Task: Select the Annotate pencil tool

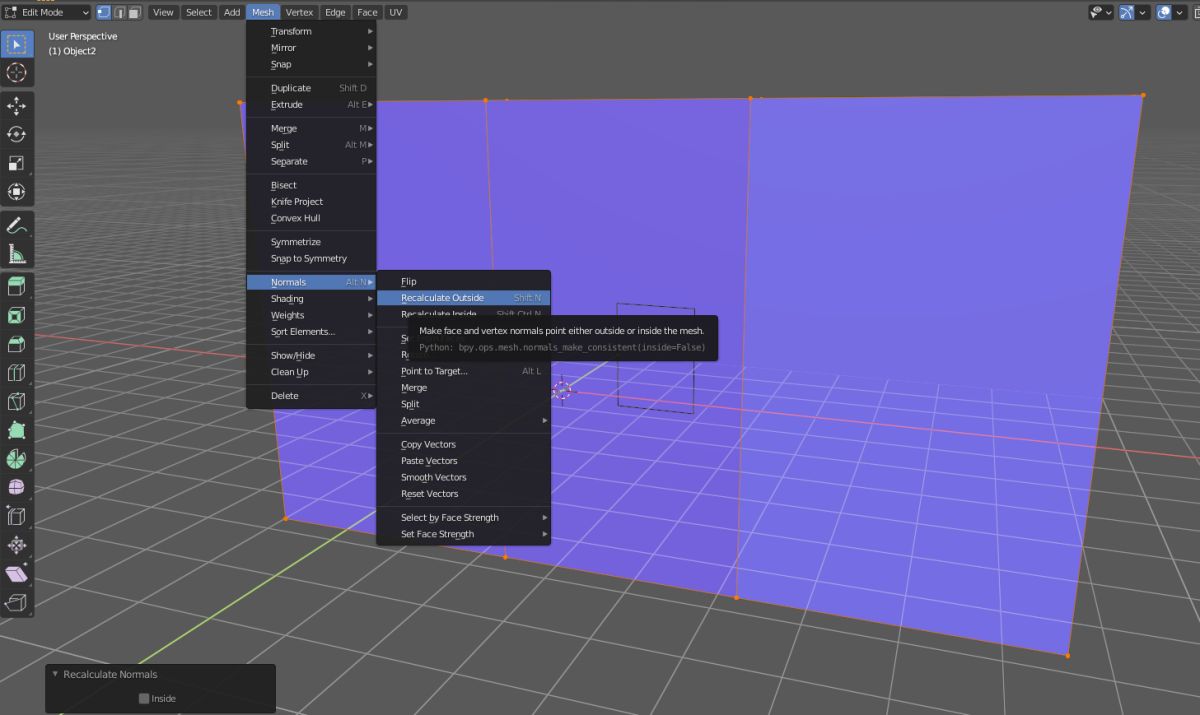Action: tap(17, 225)
